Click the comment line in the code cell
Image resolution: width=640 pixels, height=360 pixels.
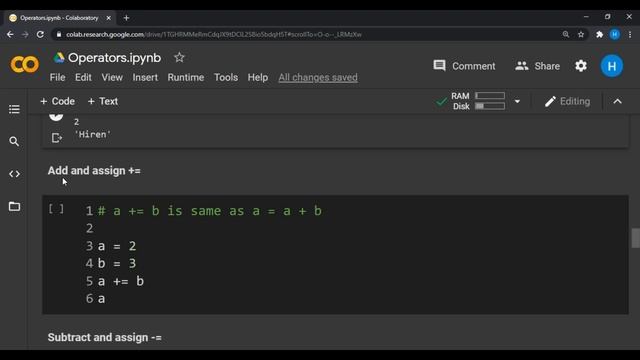(x=209, y=211)
